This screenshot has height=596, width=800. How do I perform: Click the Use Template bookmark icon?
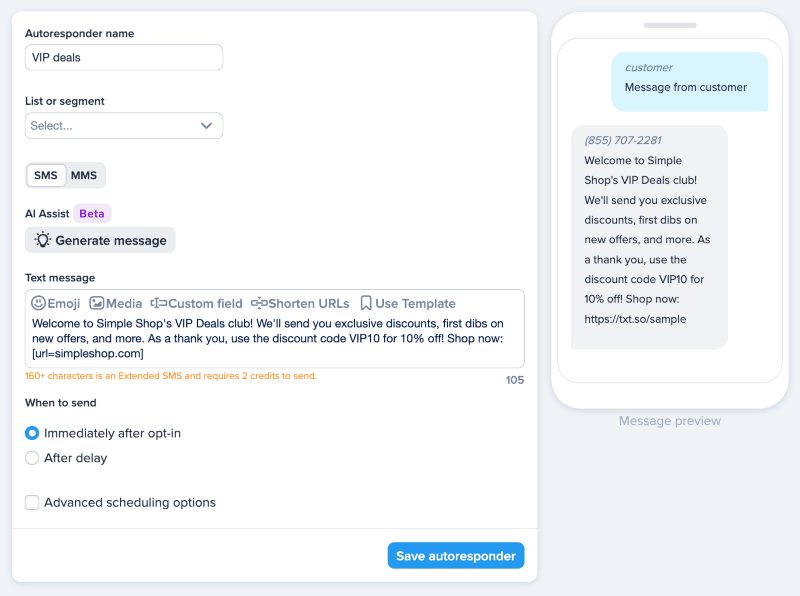(x=366, y=303)
